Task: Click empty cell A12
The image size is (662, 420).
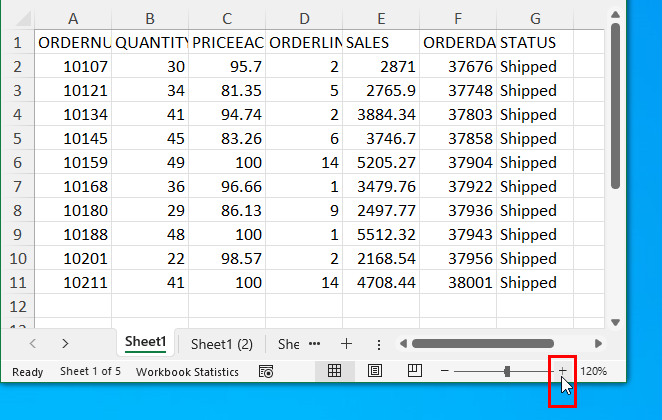Action: click(x=73, y=306)
